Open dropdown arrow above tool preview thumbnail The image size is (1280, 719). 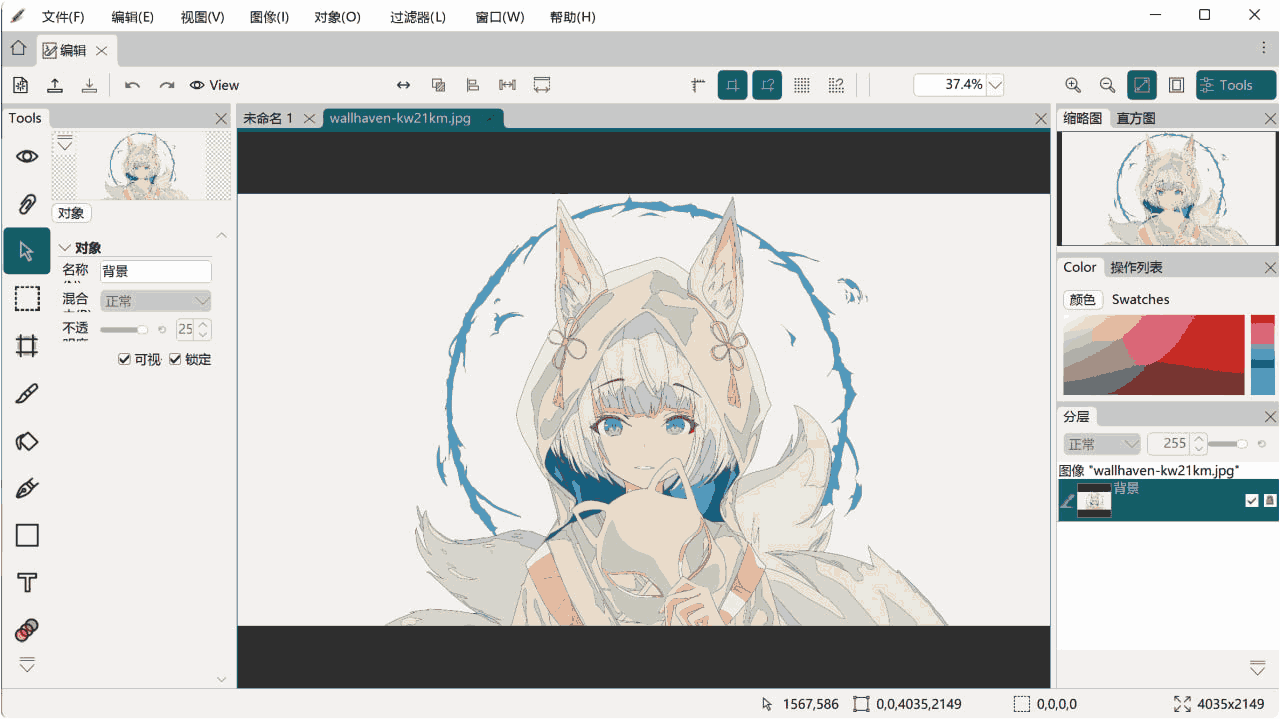pyautogui.click(x=65, y=143)
